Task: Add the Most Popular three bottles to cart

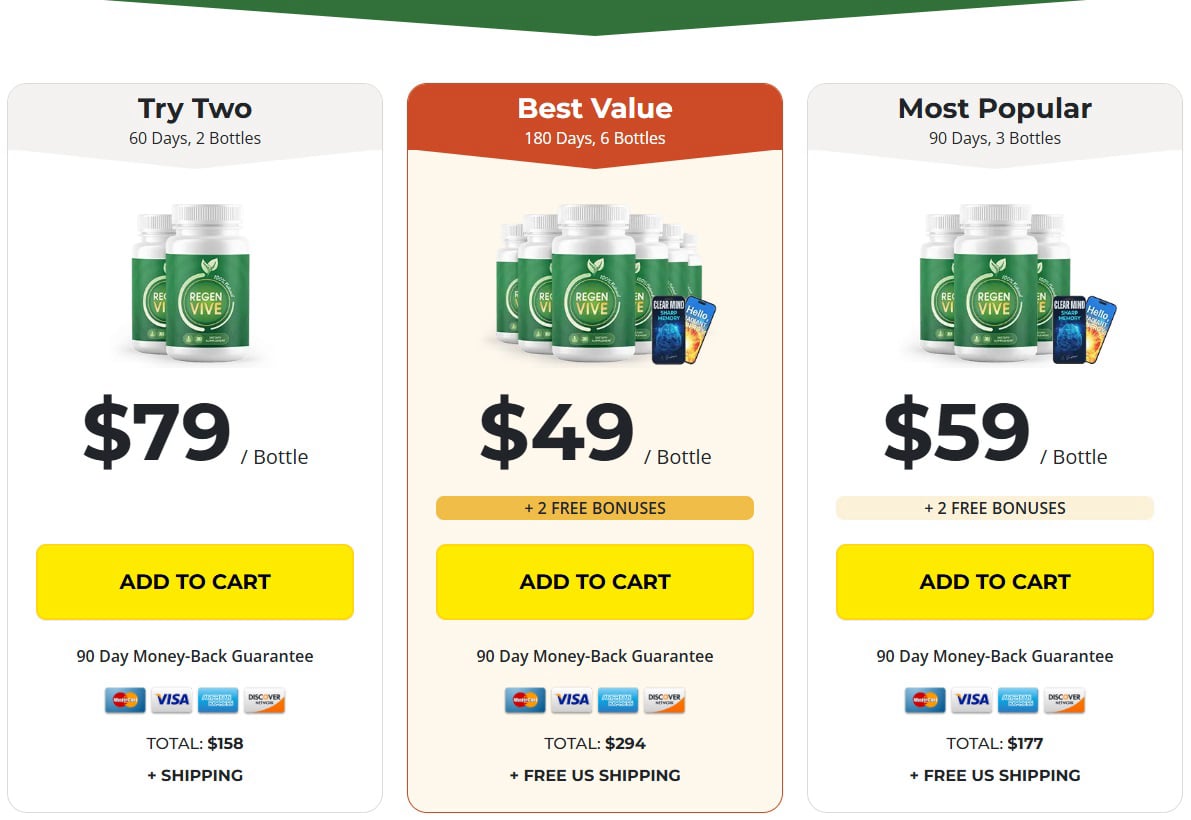Action: 995,582
